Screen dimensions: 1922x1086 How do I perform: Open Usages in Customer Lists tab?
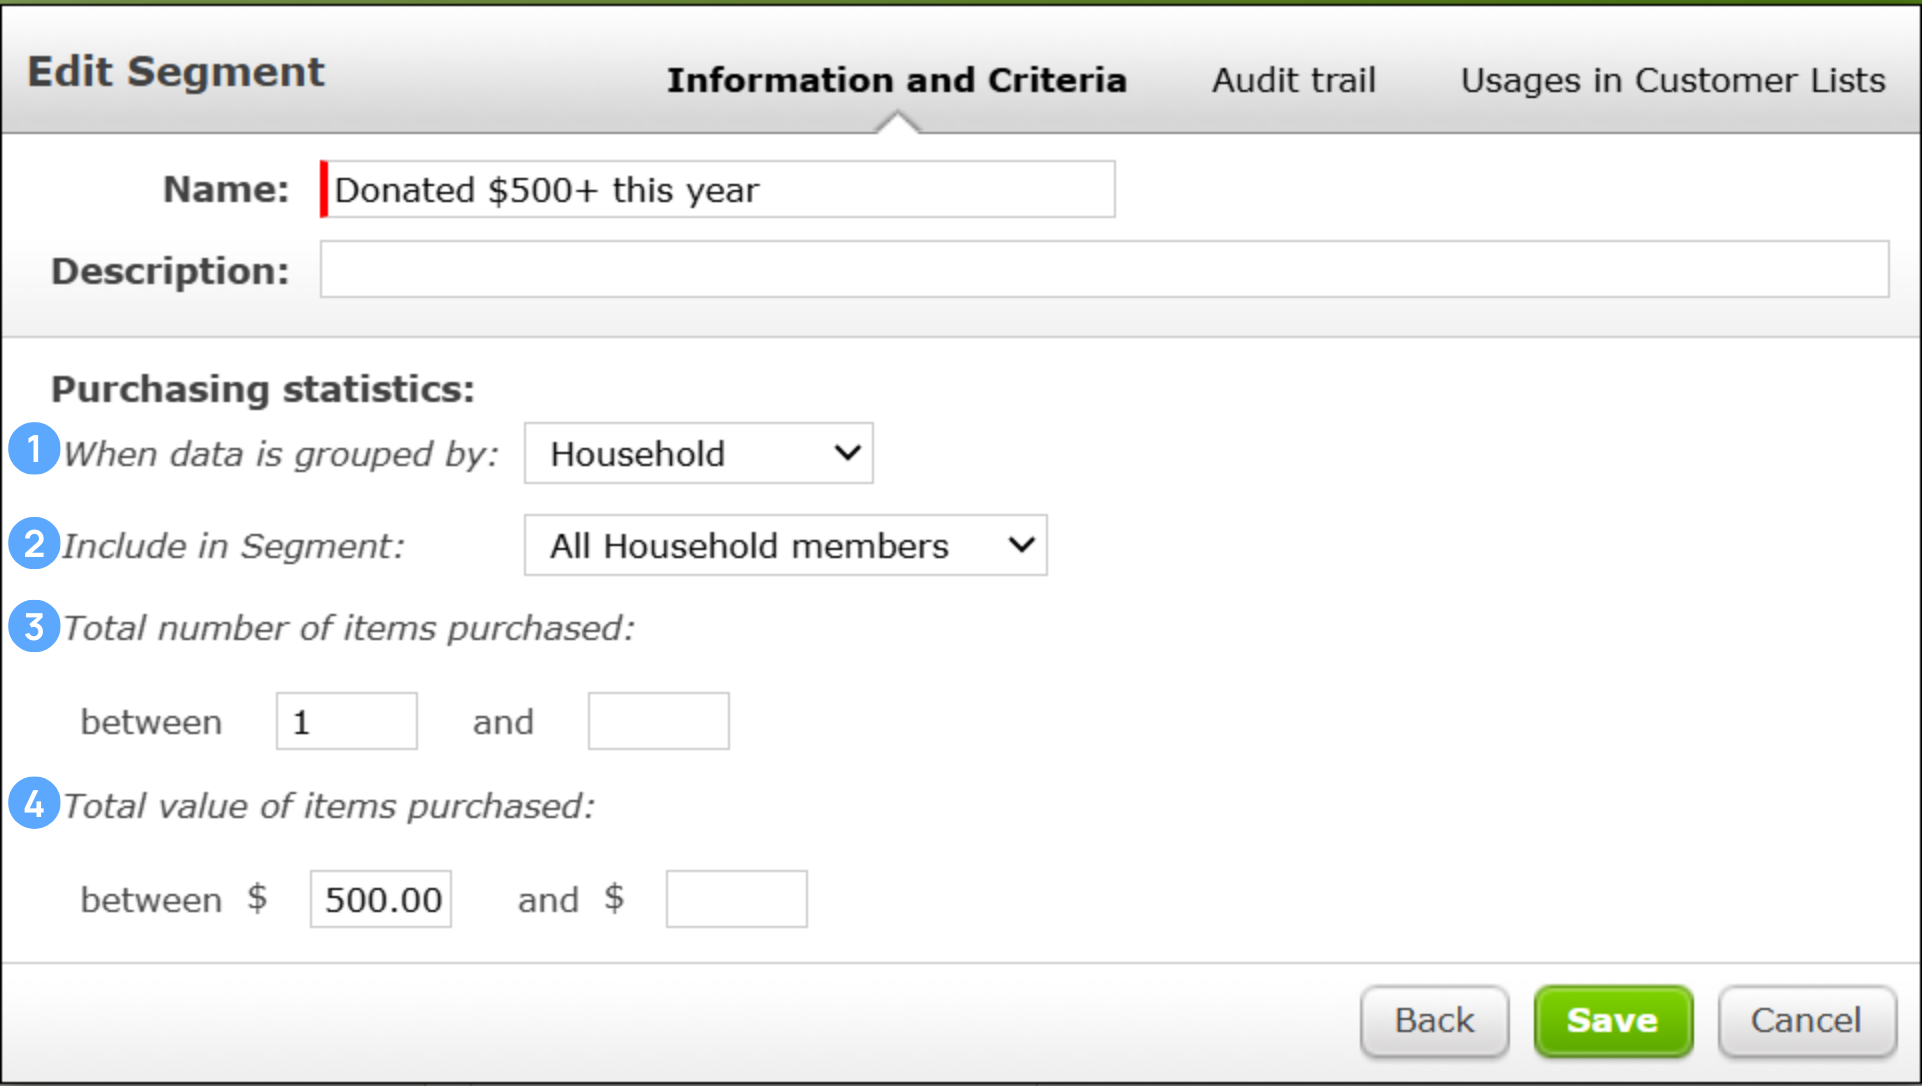coord(1672,80)
